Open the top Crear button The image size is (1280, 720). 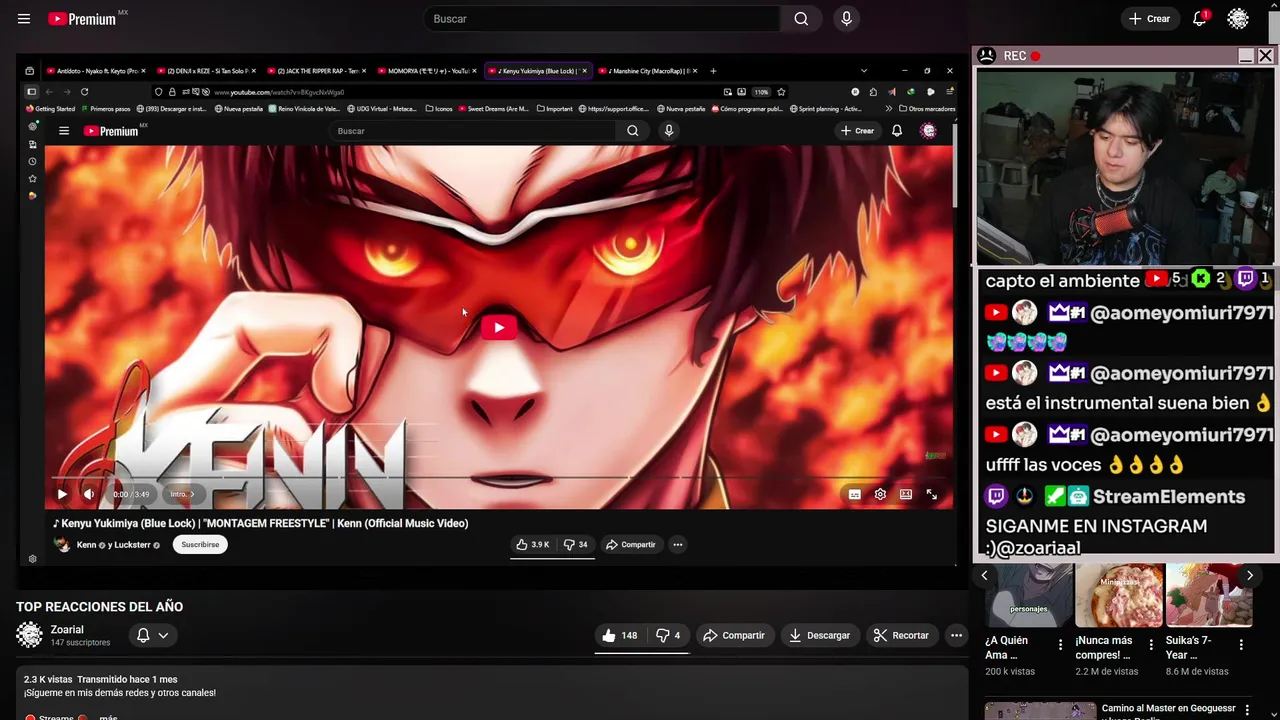tap(1149, 19)
